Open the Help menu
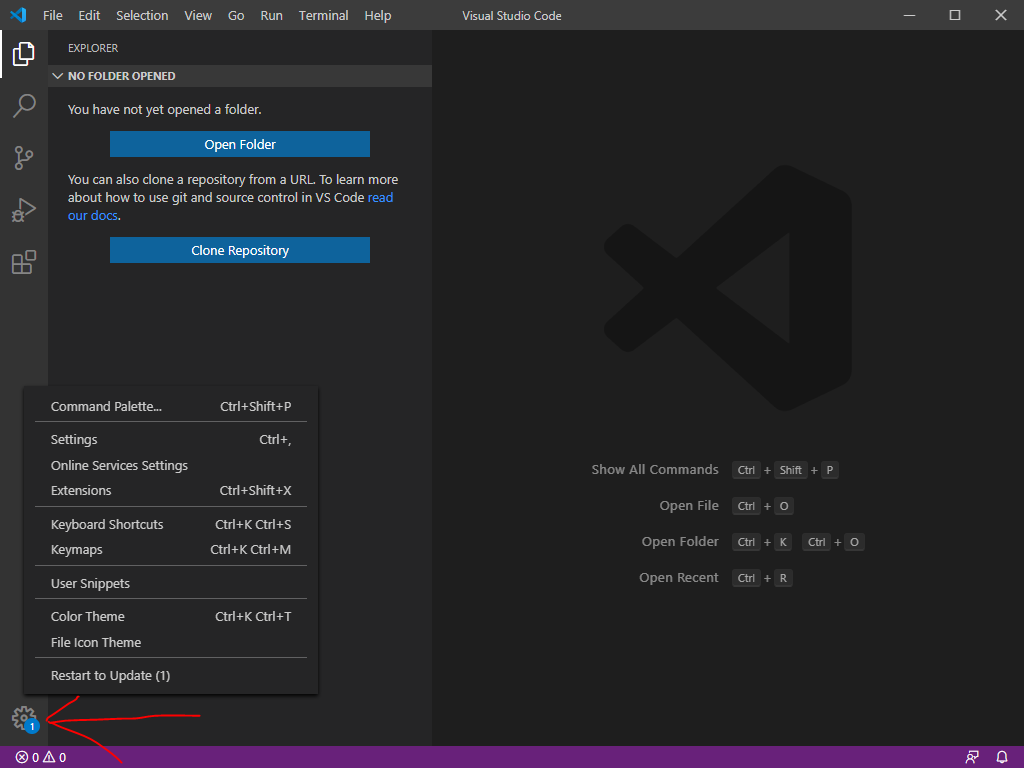The image size is (1024, 768). pyautogui.click(x=377, y=15)
